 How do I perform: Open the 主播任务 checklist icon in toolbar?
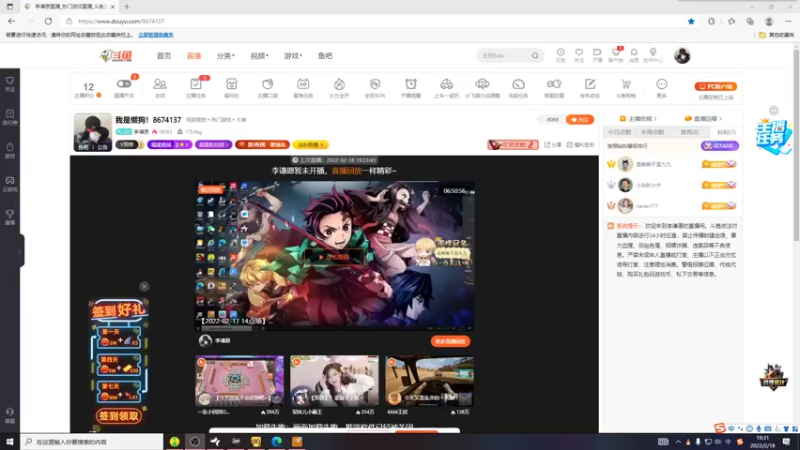pyautogui.click(x=195, y=84)
